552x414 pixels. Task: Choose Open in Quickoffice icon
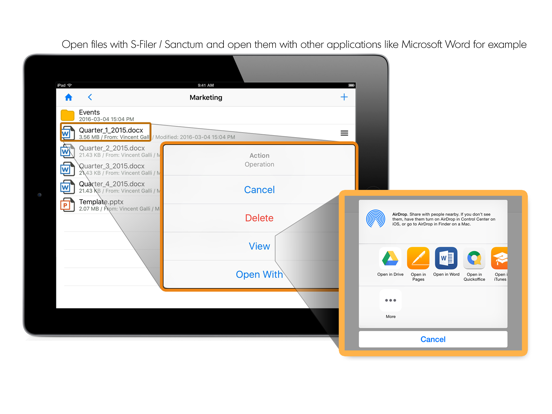[474, 258]
